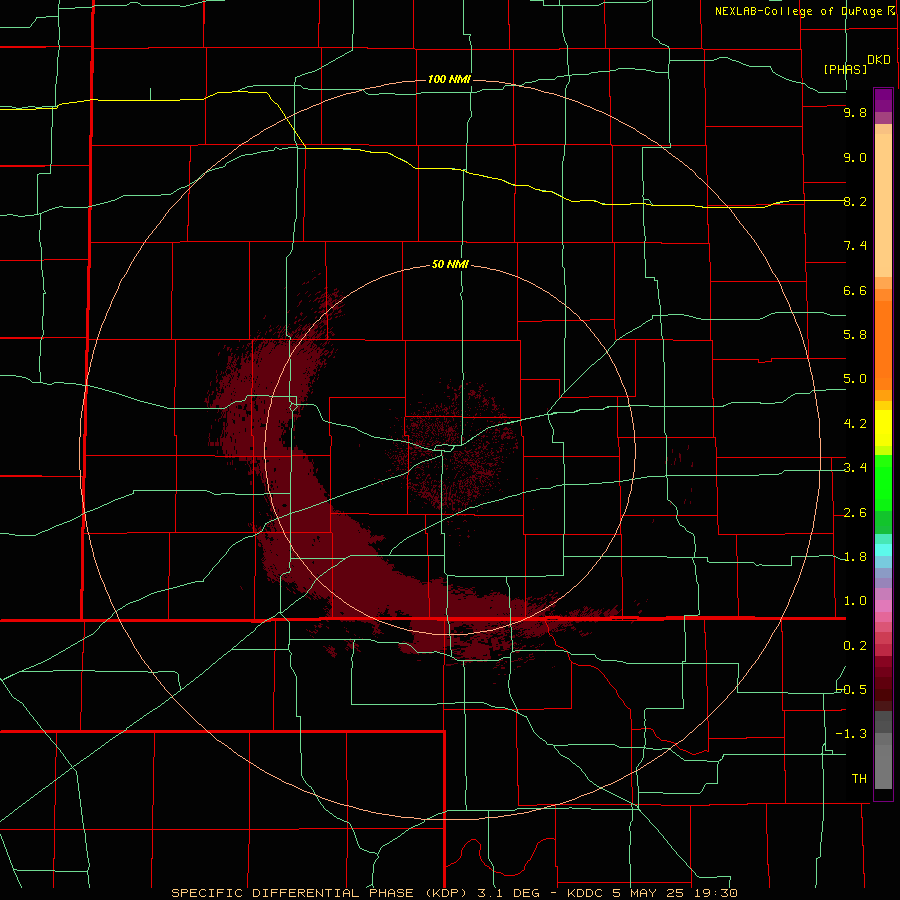
Task: Click the 1.0 scale value
Action: tap(855, 601)
